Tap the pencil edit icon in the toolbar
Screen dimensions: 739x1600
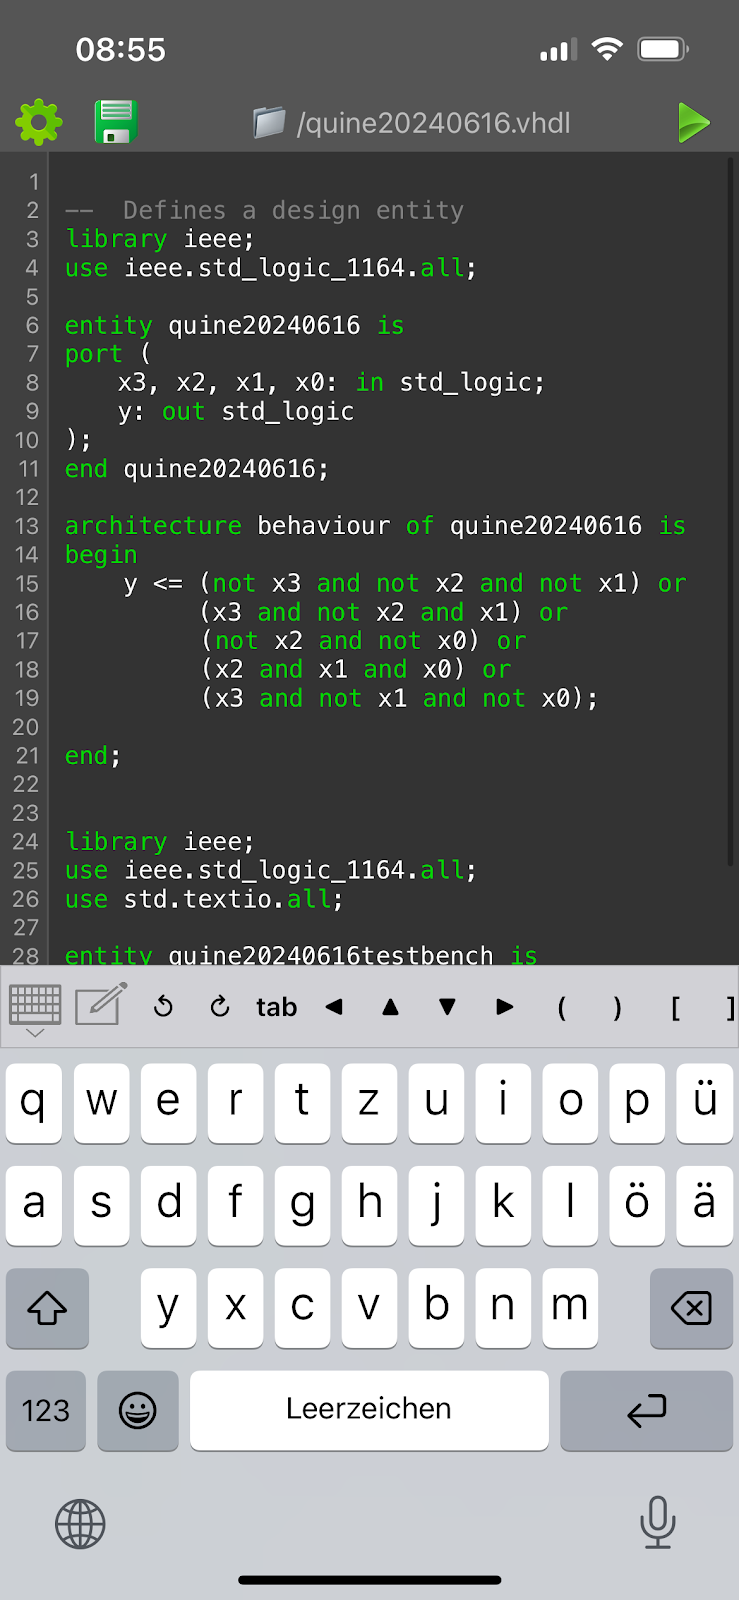(x=101, y=1005)
